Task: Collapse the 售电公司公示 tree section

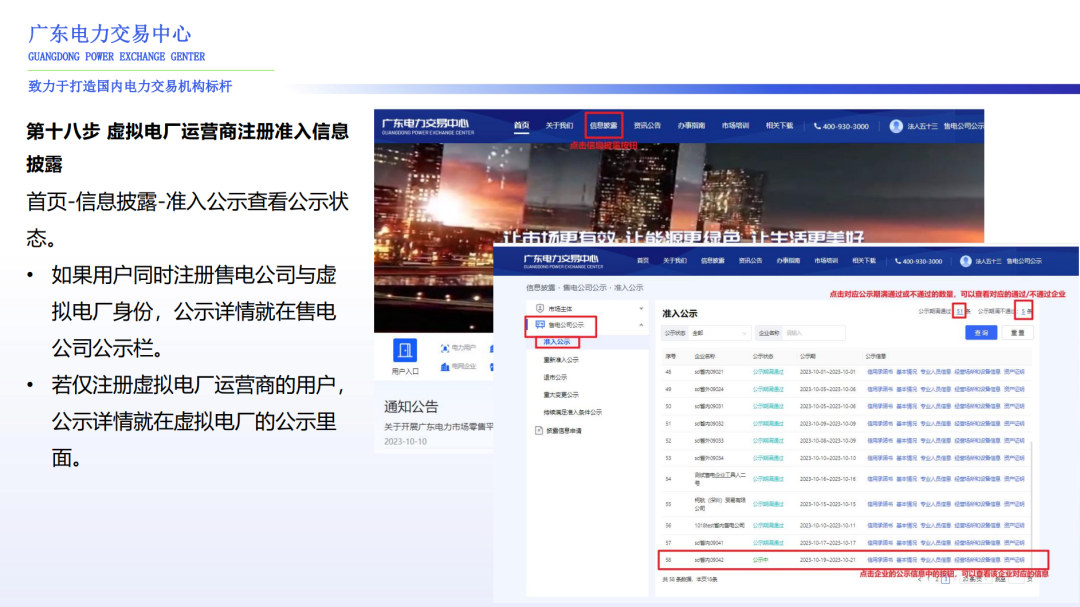Action: [x=641, y=324]
